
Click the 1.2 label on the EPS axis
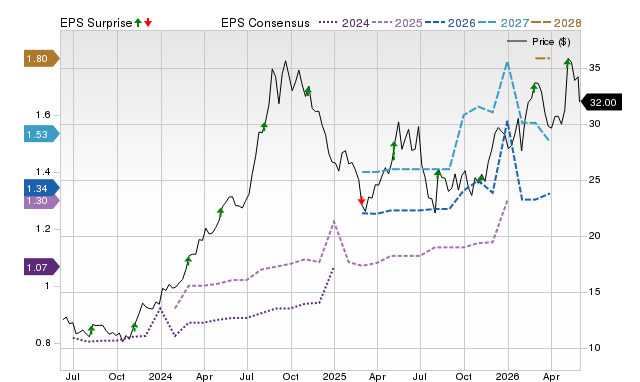pos(43,229)
